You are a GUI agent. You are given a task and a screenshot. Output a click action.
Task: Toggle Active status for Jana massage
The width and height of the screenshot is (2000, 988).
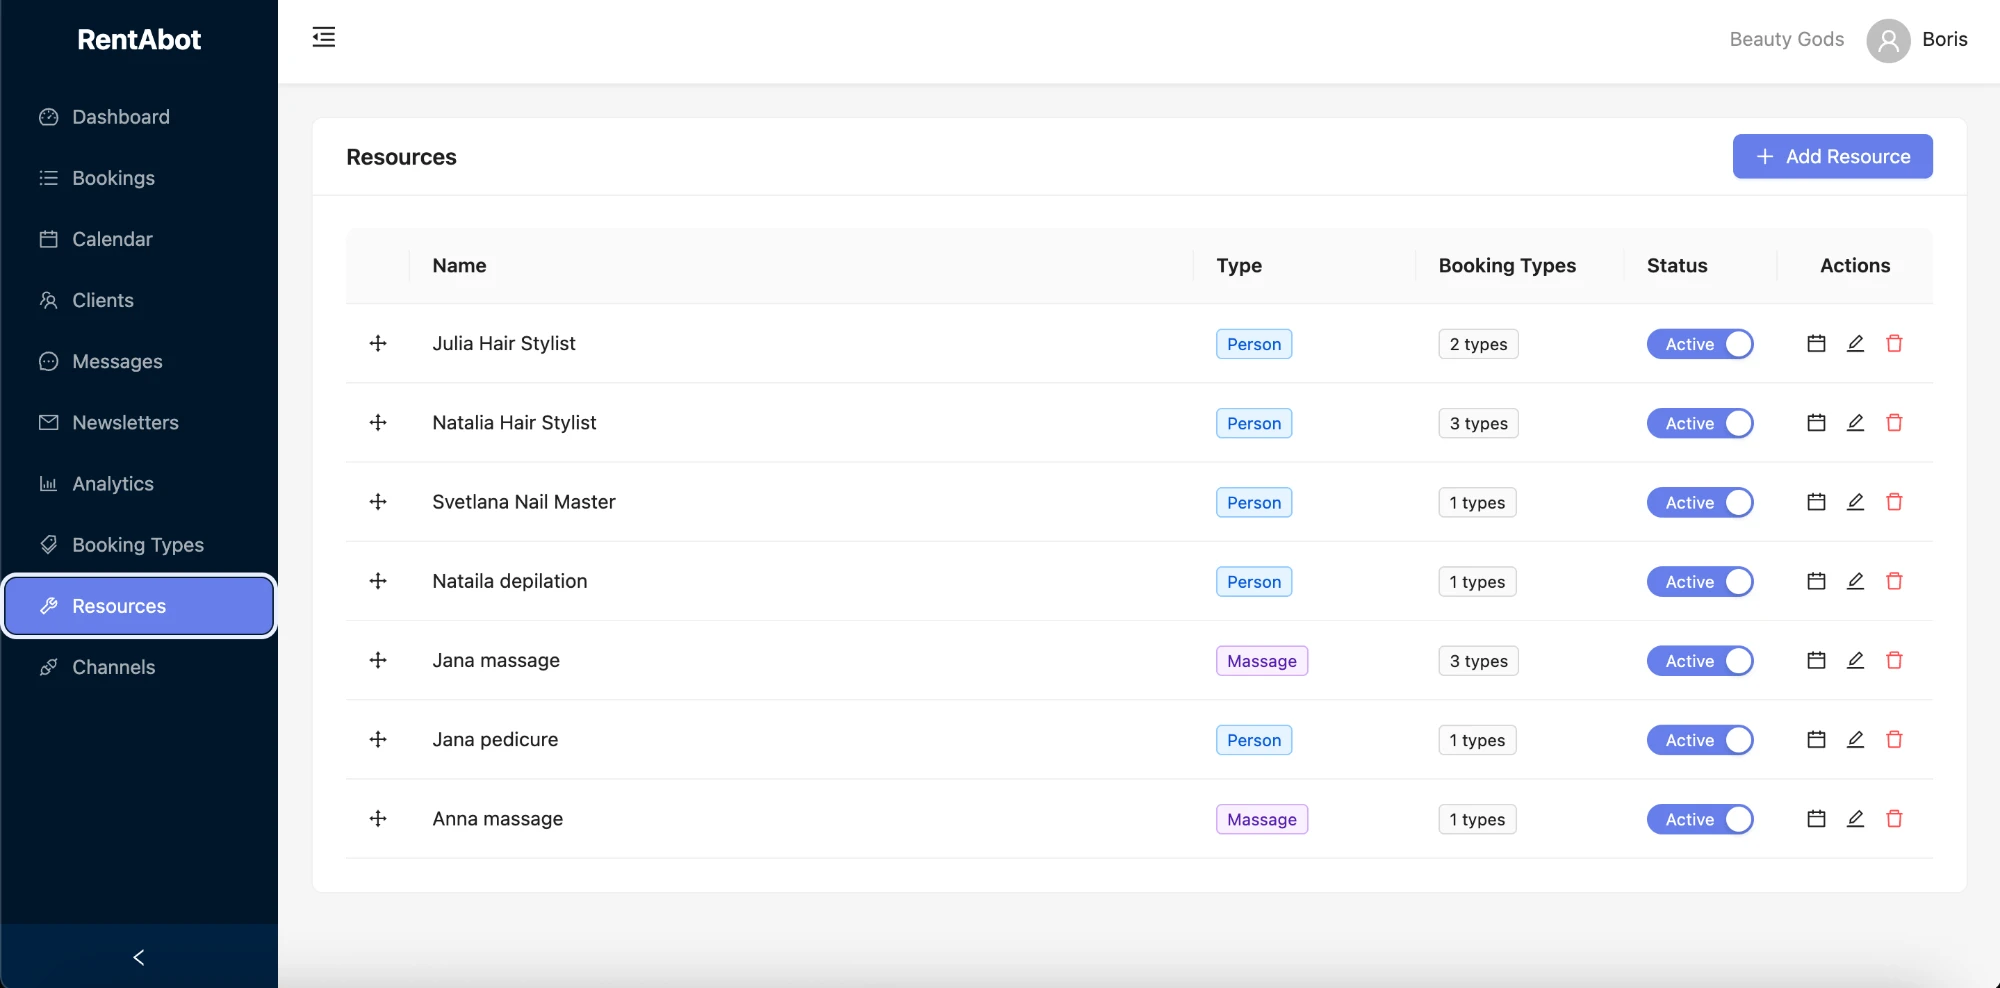tap(1700, 661)
